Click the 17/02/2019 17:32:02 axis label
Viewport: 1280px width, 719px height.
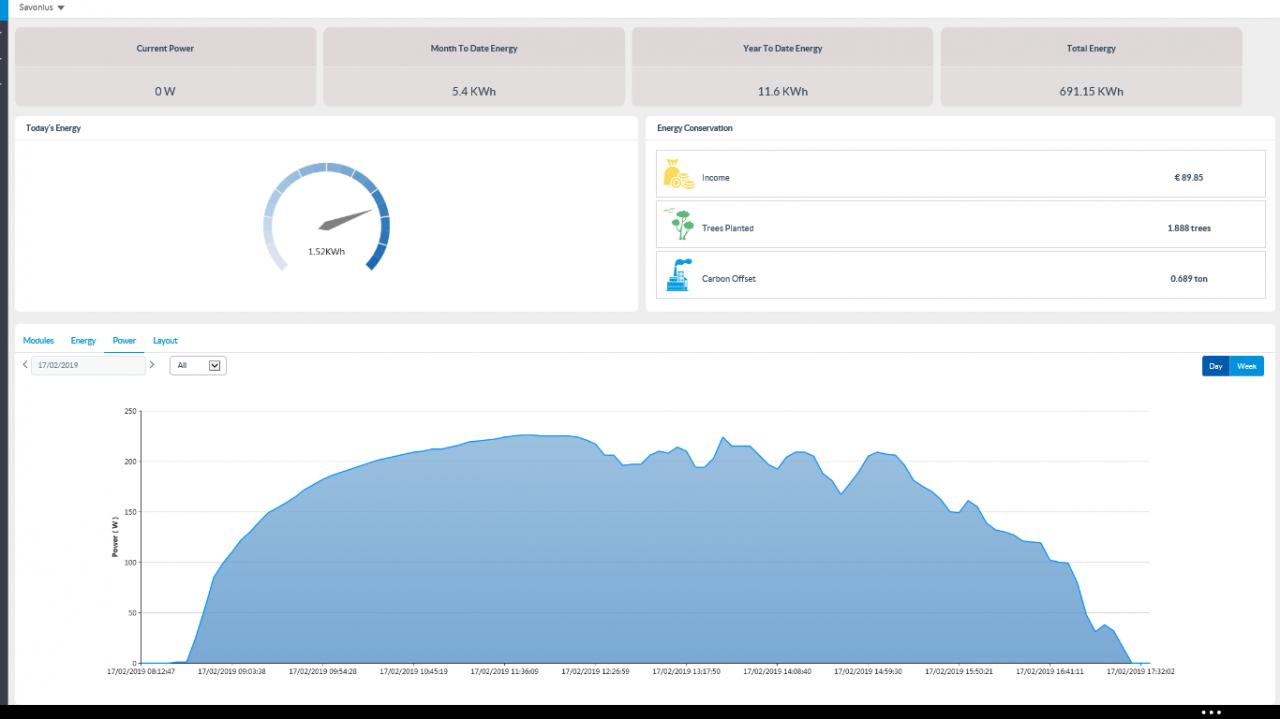coord(1140,672)
